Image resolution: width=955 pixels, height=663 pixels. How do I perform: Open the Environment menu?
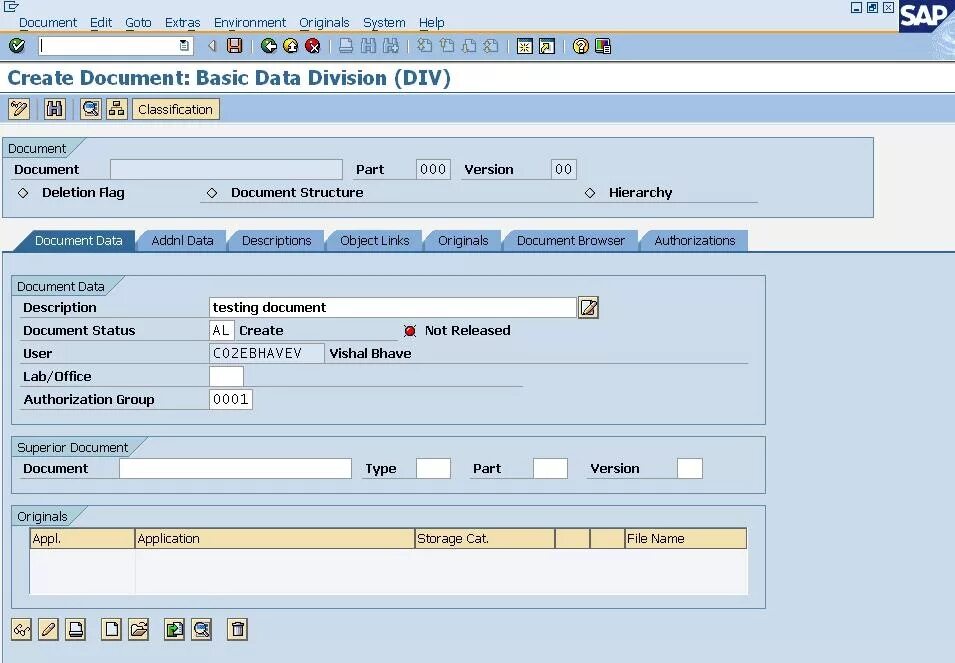tap(250, 23)
